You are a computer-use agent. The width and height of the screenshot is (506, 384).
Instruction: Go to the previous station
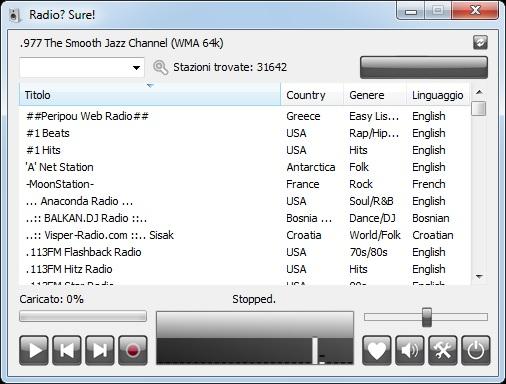tap(67, 350)
